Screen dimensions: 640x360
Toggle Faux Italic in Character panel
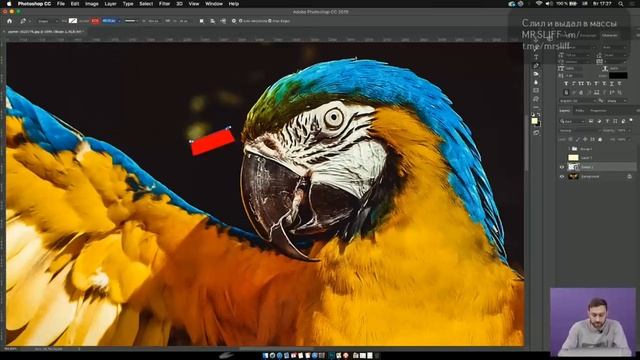click(573, 84)
